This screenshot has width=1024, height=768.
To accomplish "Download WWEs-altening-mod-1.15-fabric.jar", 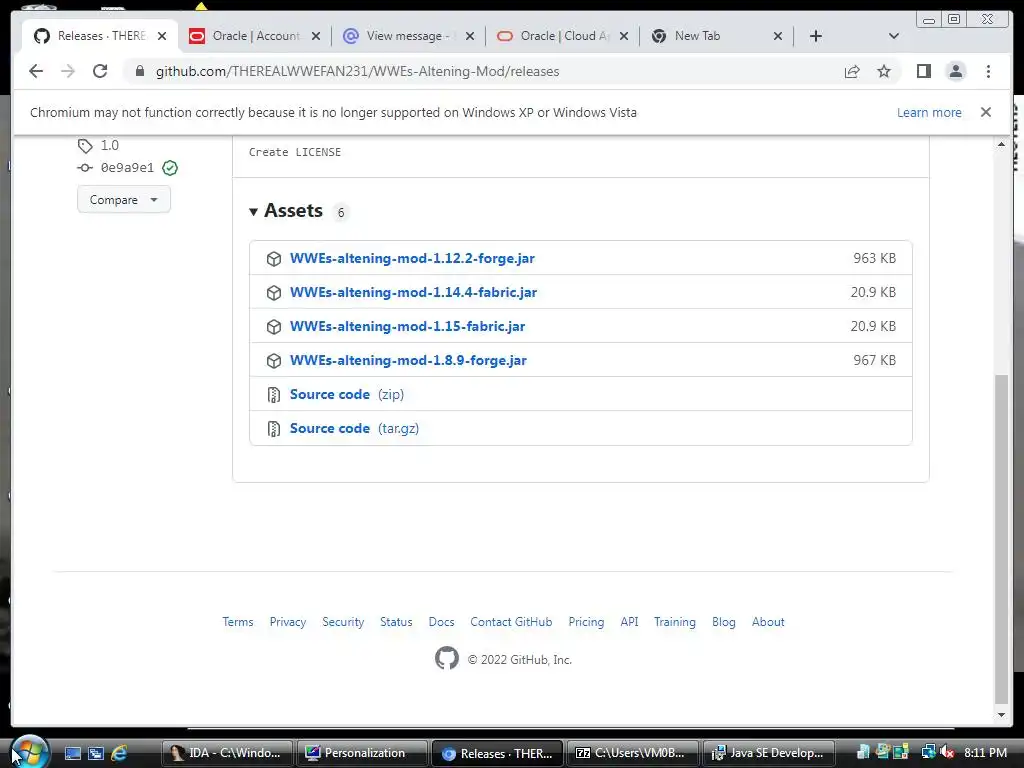I will (x=408, y=326).
